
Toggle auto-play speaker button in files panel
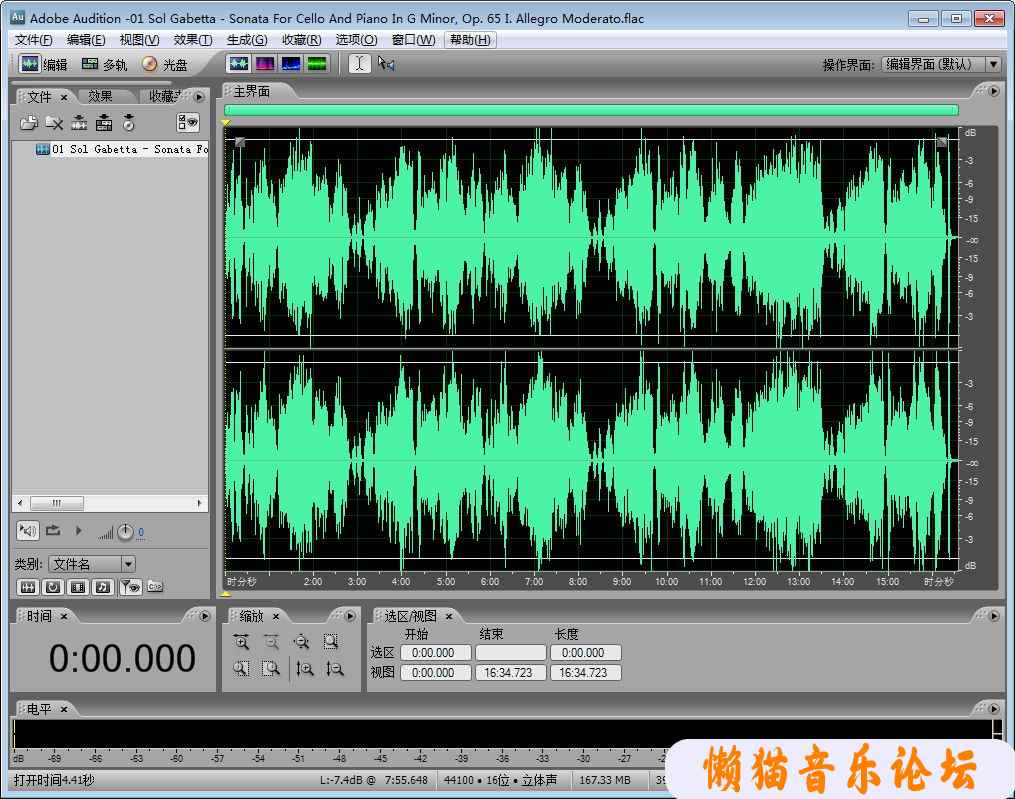27,531
